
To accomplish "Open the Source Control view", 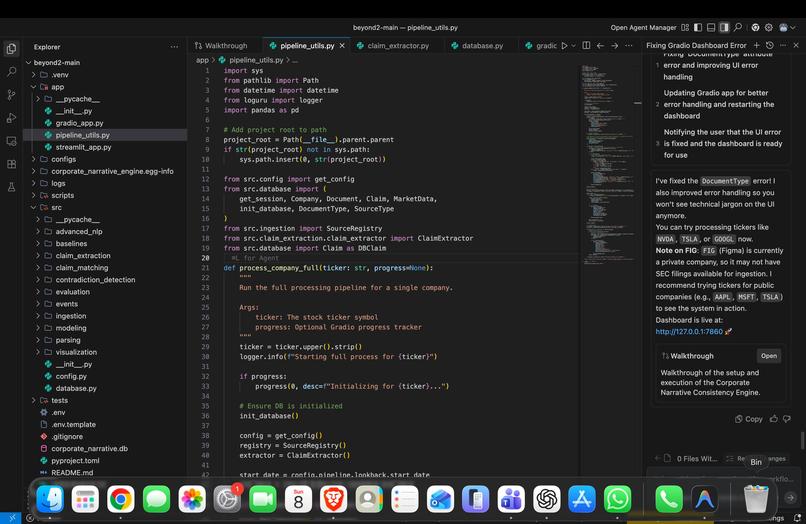I will (x=11, y=95).
